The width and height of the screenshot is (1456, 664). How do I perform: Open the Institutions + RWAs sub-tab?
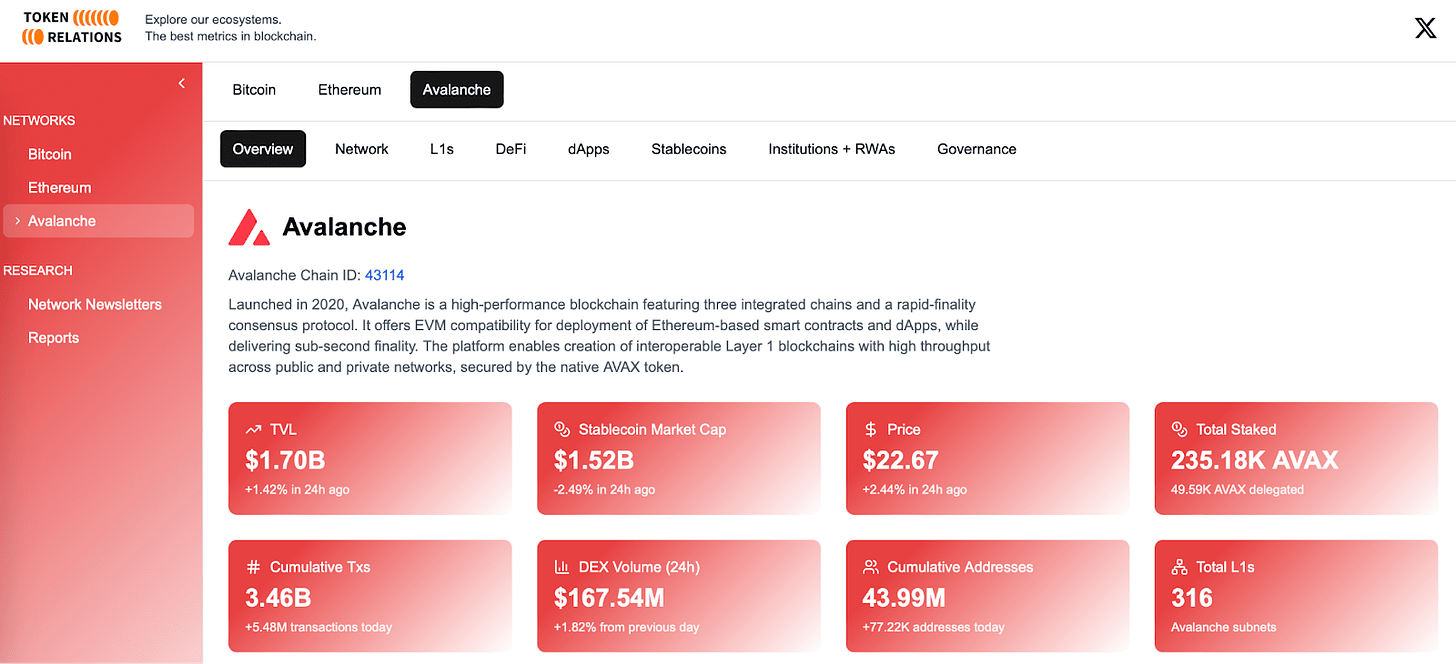pos(832,149)
